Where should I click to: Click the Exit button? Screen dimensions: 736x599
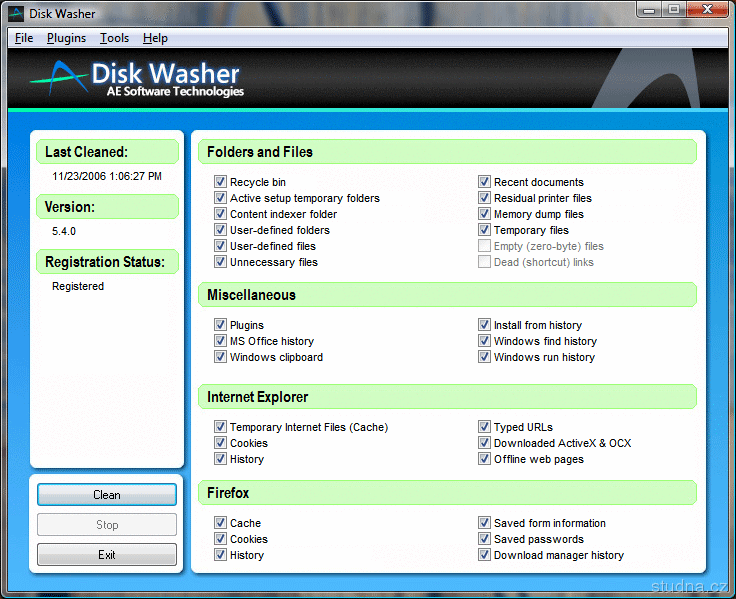pyautogui.click(x=107, y=554)
